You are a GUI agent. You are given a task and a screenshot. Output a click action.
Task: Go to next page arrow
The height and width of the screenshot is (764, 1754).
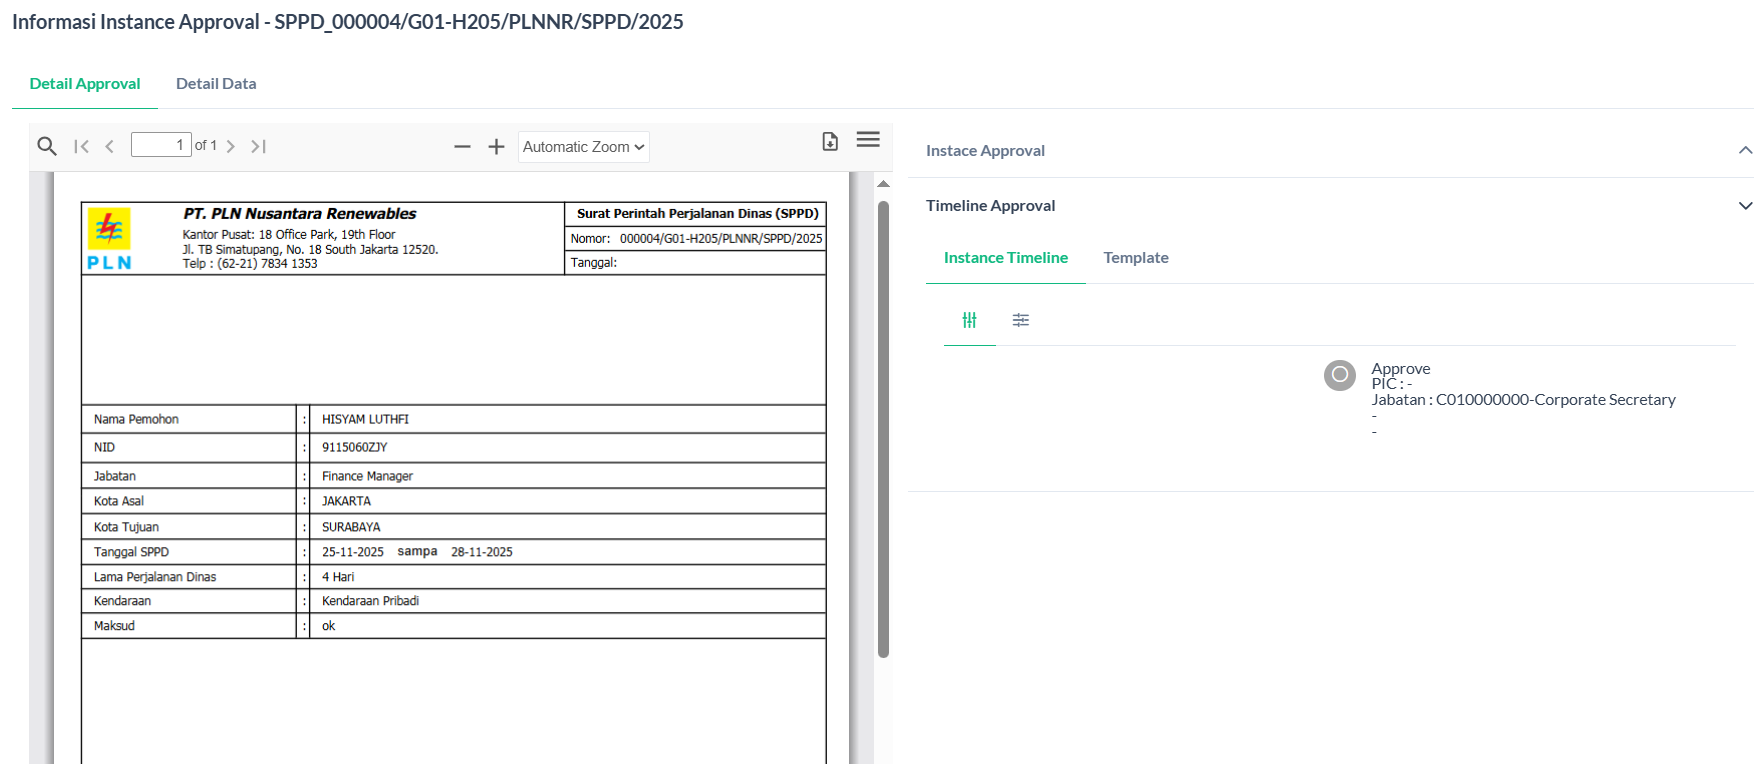click(x=231, y=146)
